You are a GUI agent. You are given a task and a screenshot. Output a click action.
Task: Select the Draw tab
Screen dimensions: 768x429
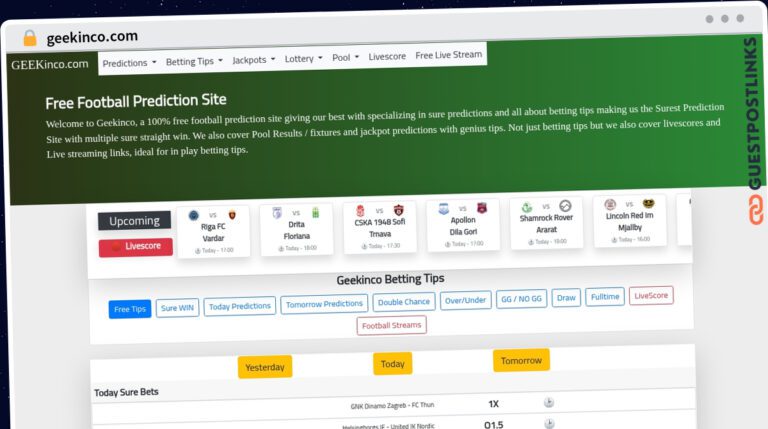566,298
